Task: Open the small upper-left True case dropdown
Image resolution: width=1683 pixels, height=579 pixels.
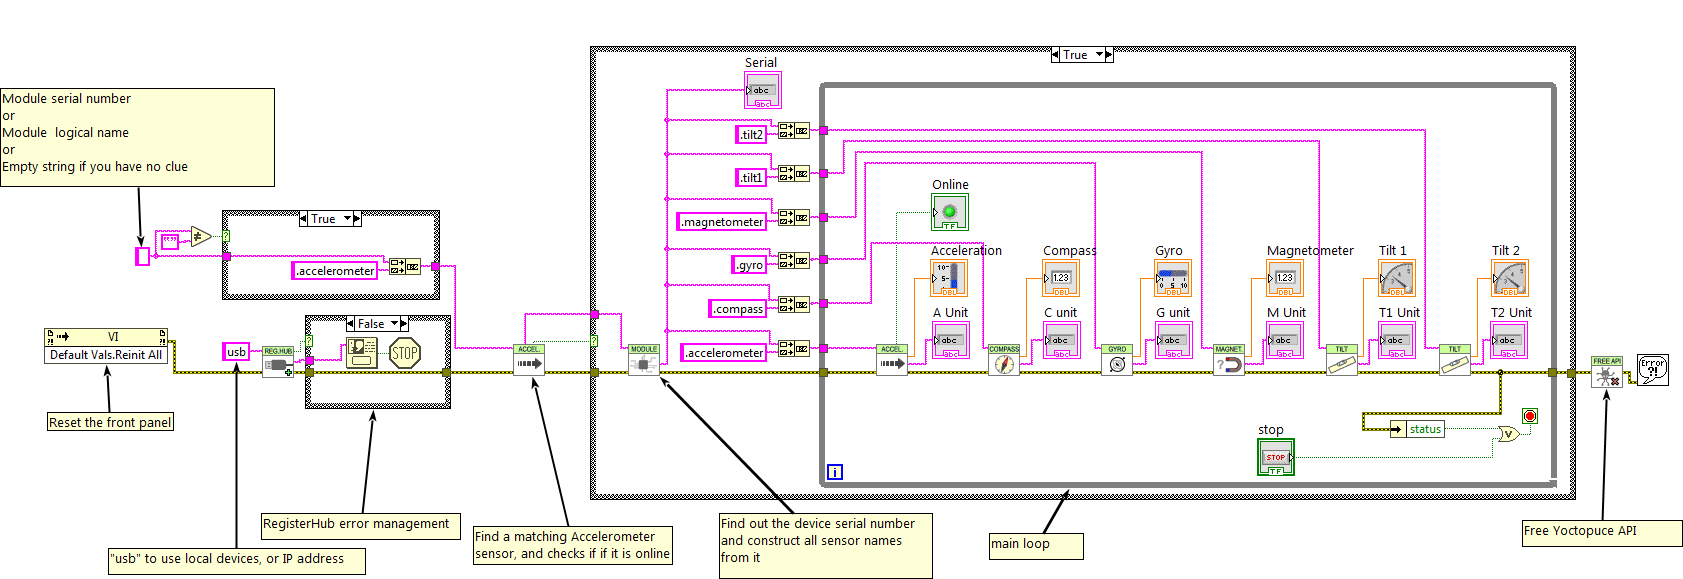Action: coord(347,219)
